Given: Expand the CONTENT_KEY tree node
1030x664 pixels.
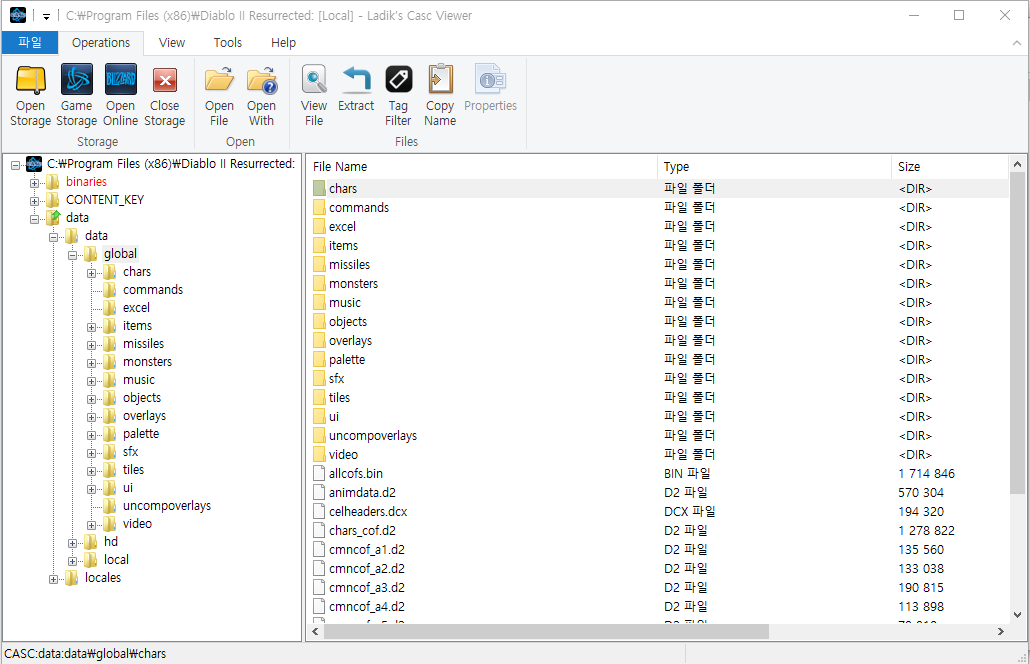Looking at the screenshot, I should (x=34, y=201).
